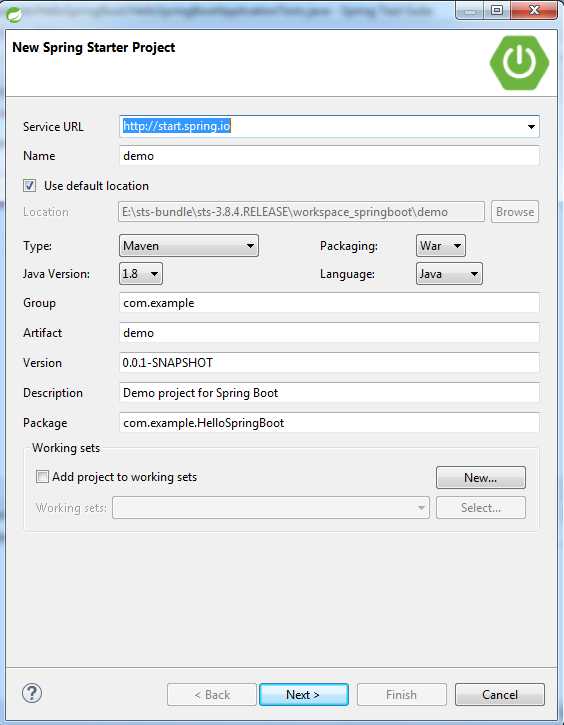Click the Cancel button
This screenshot has height=725, width=564.
click(x=500, y=694)
